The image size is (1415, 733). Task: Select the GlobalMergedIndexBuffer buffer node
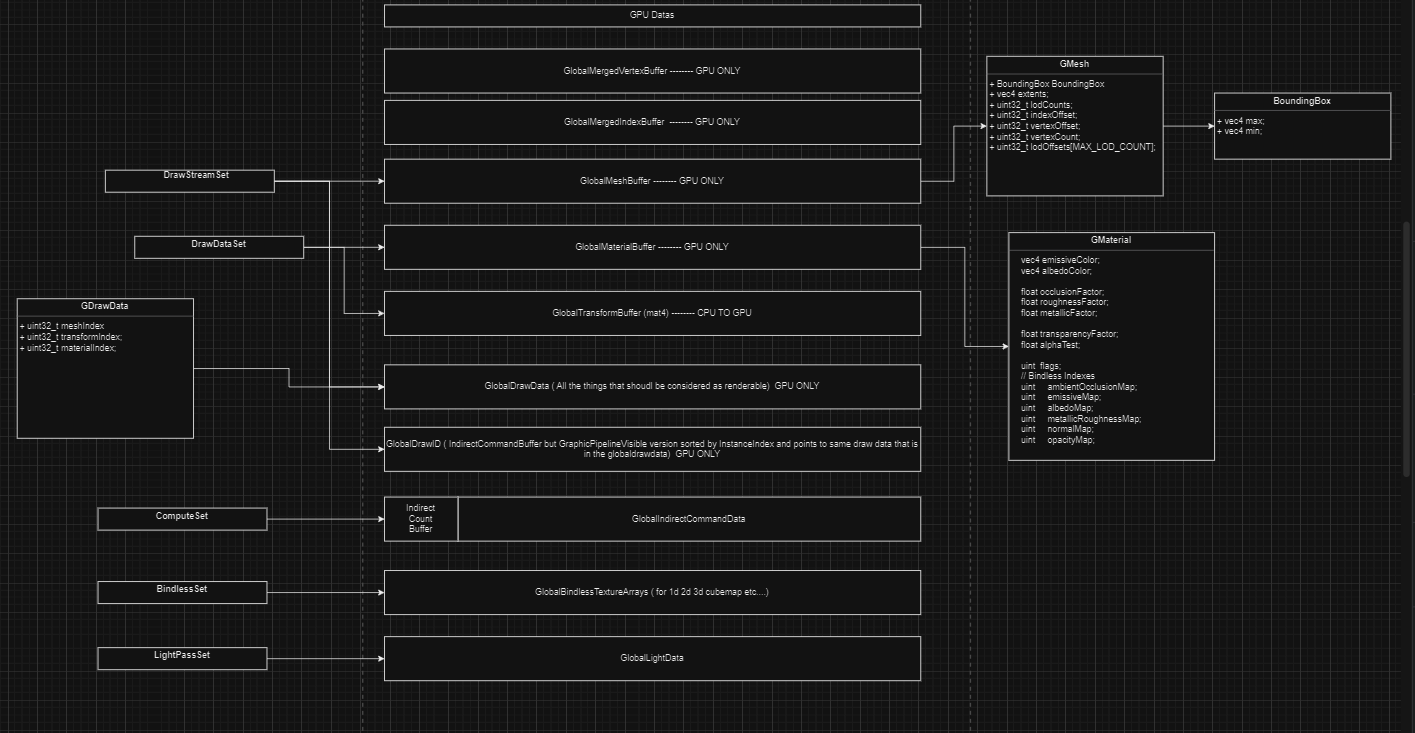click(651, 121)
